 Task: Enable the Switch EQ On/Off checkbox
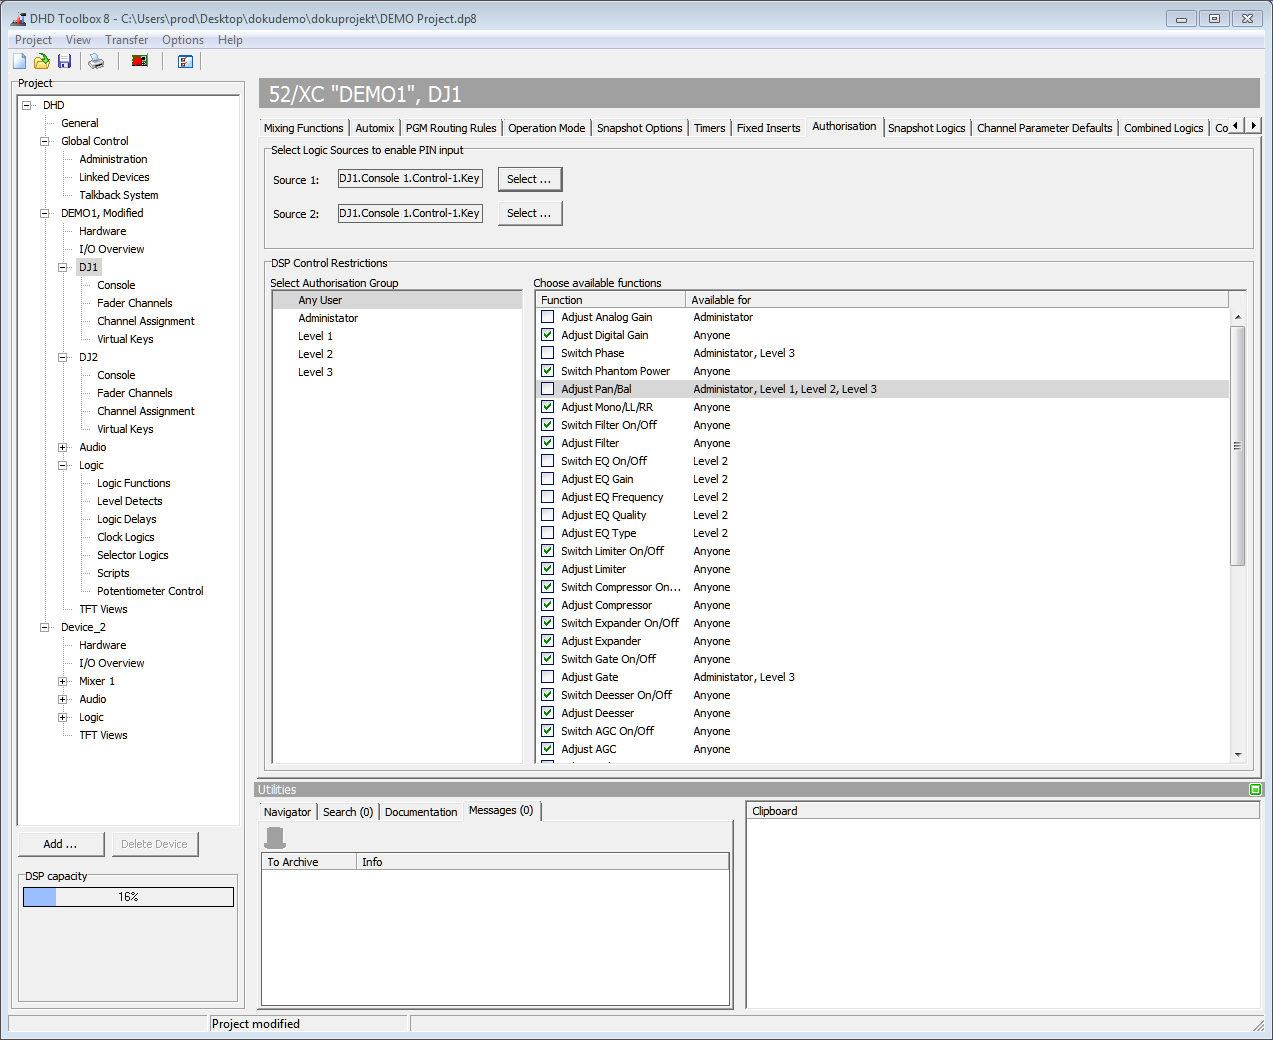pos(547,460)
